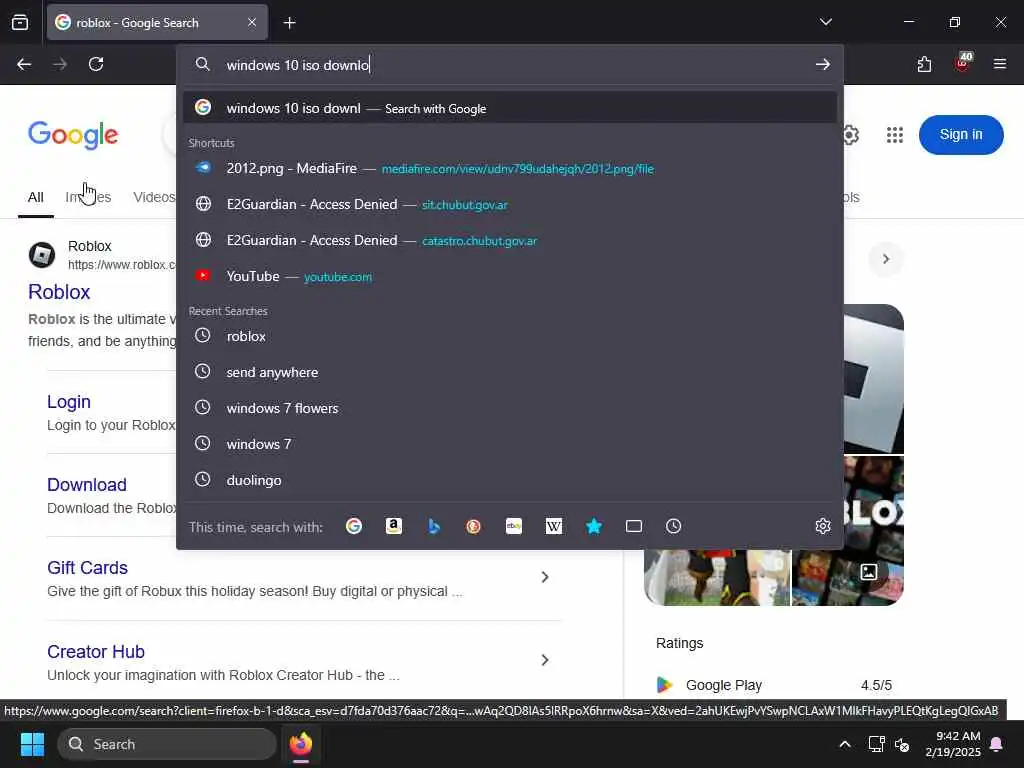Search this time with Google engine icon
Image resolution: width=1024 pixels, height=768 pixels.
(x=354, y=526)
